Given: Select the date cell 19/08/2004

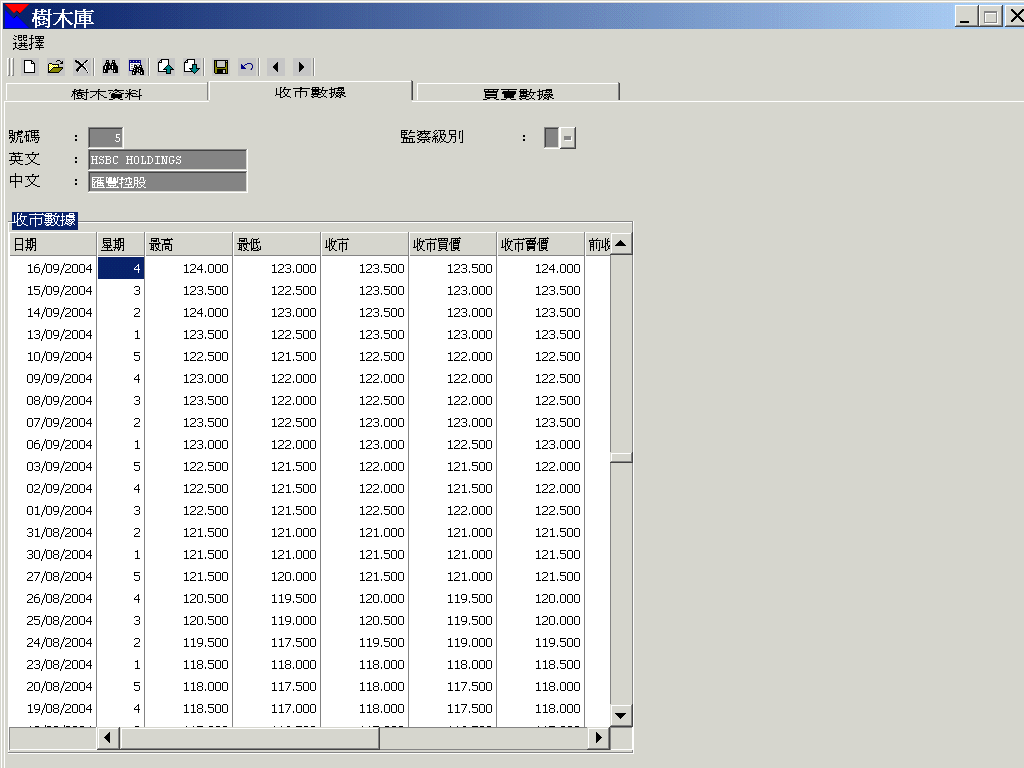Looking at the screenshot, I should tap(53, 709).
